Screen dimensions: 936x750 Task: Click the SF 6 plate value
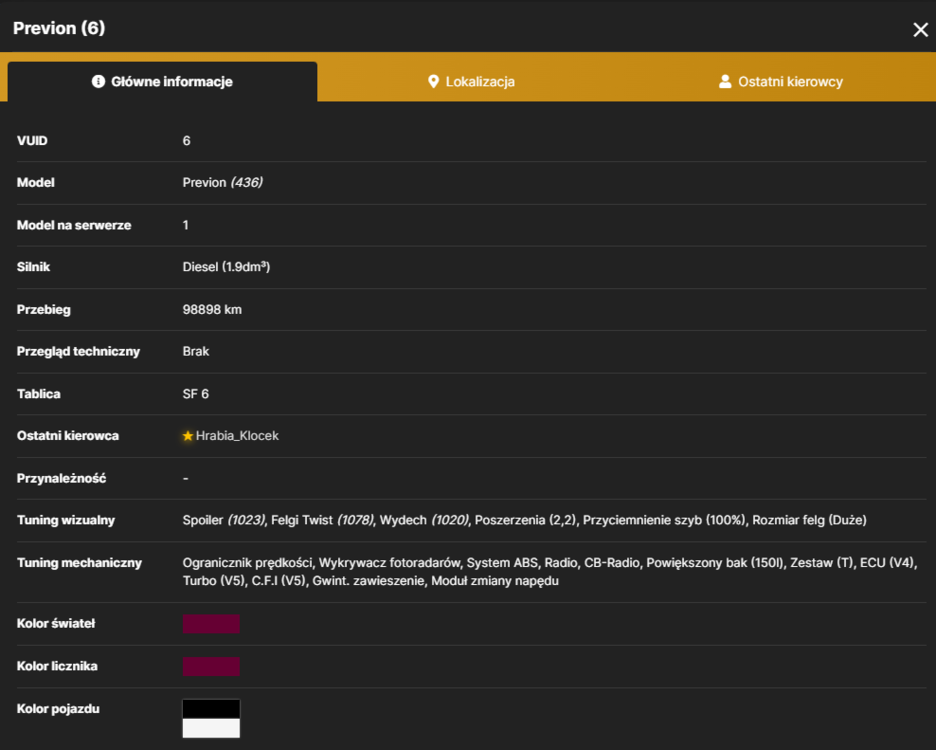196,394
